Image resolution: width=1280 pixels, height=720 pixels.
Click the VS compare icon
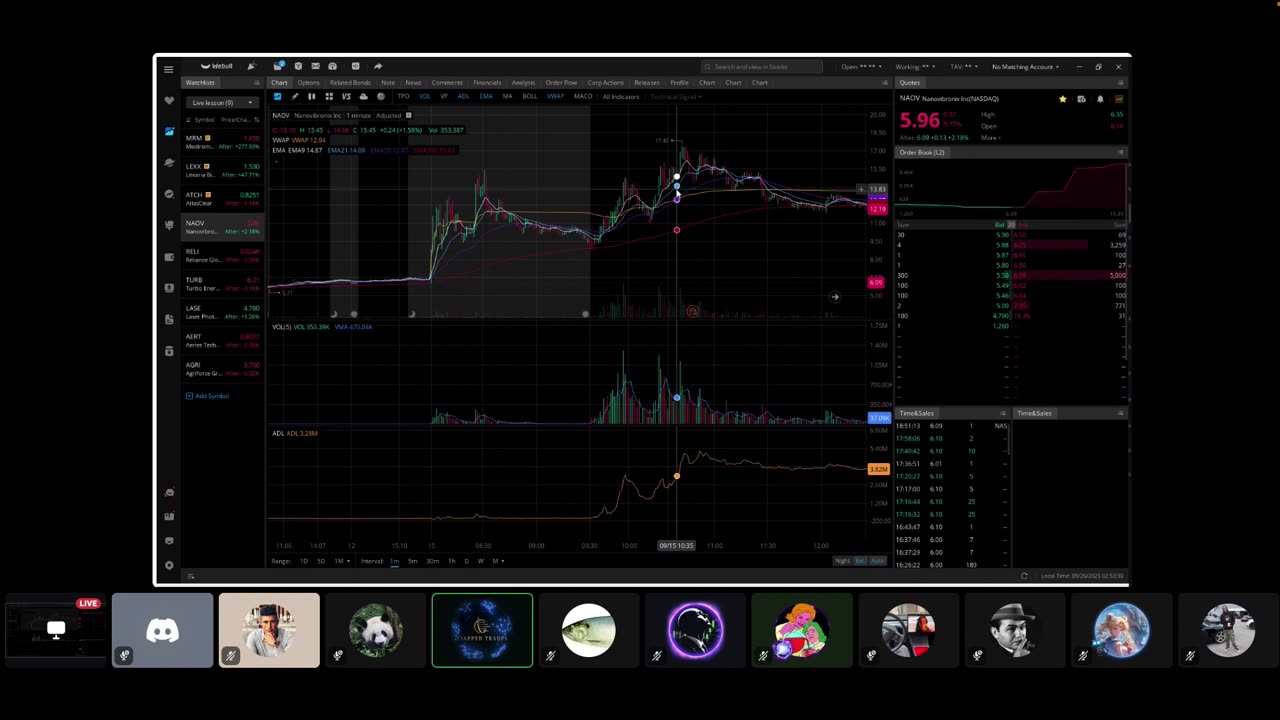pyautogui.click(x=346, y=96)
